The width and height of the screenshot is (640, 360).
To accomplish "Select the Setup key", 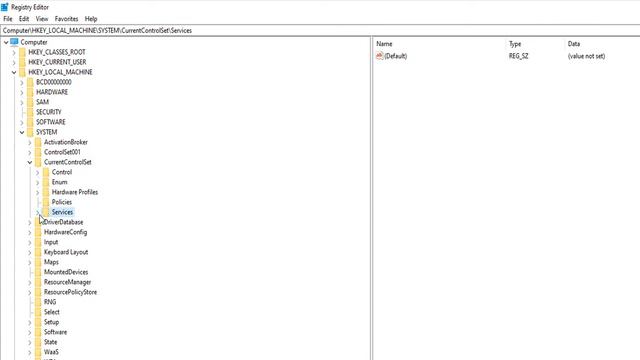I will pos(51,322).
